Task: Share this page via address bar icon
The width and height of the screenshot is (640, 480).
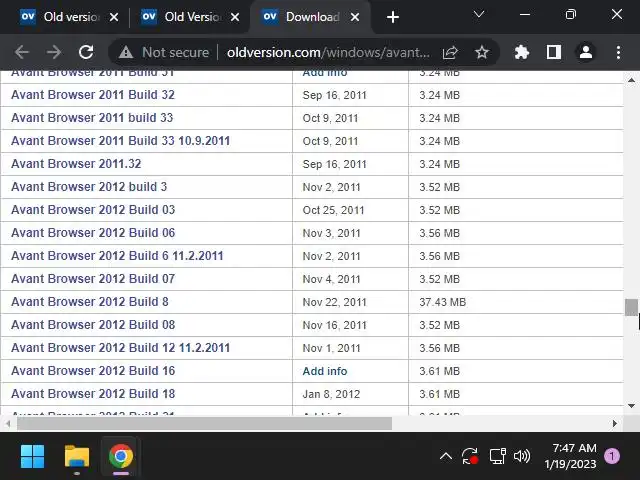Action: (450, 52)
